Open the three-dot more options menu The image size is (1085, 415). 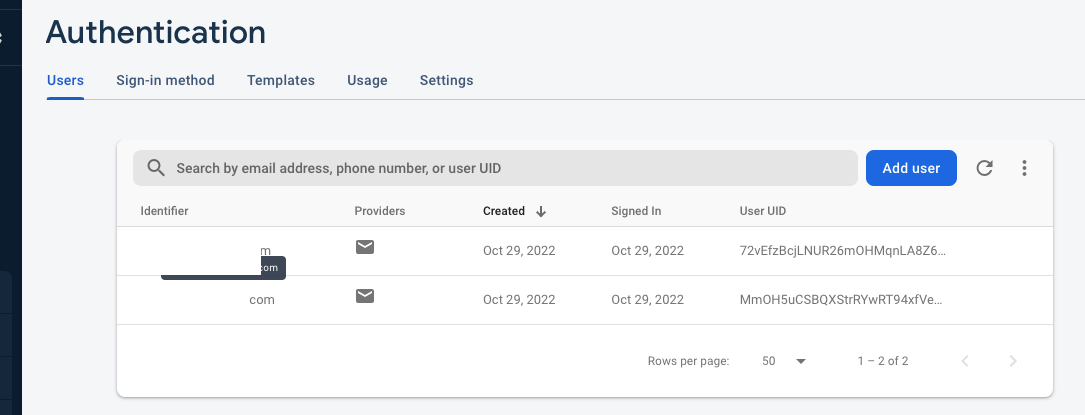[x=1024, y=168]
